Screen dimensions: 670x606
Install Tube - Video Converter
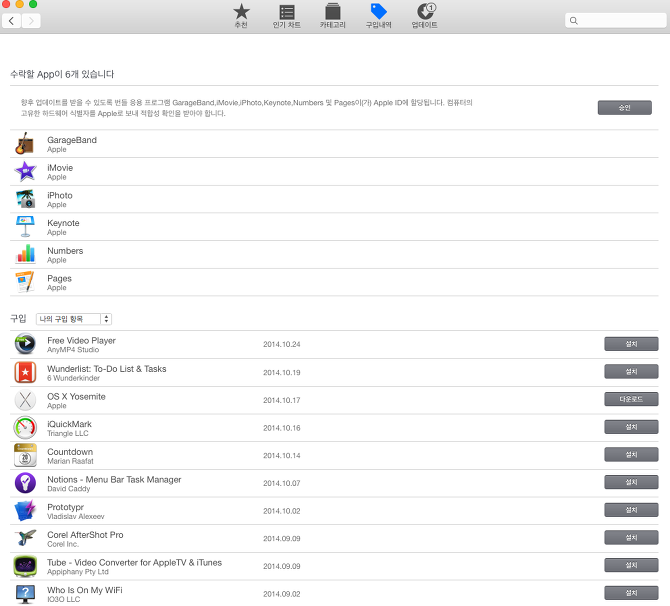tap(631, 565)
